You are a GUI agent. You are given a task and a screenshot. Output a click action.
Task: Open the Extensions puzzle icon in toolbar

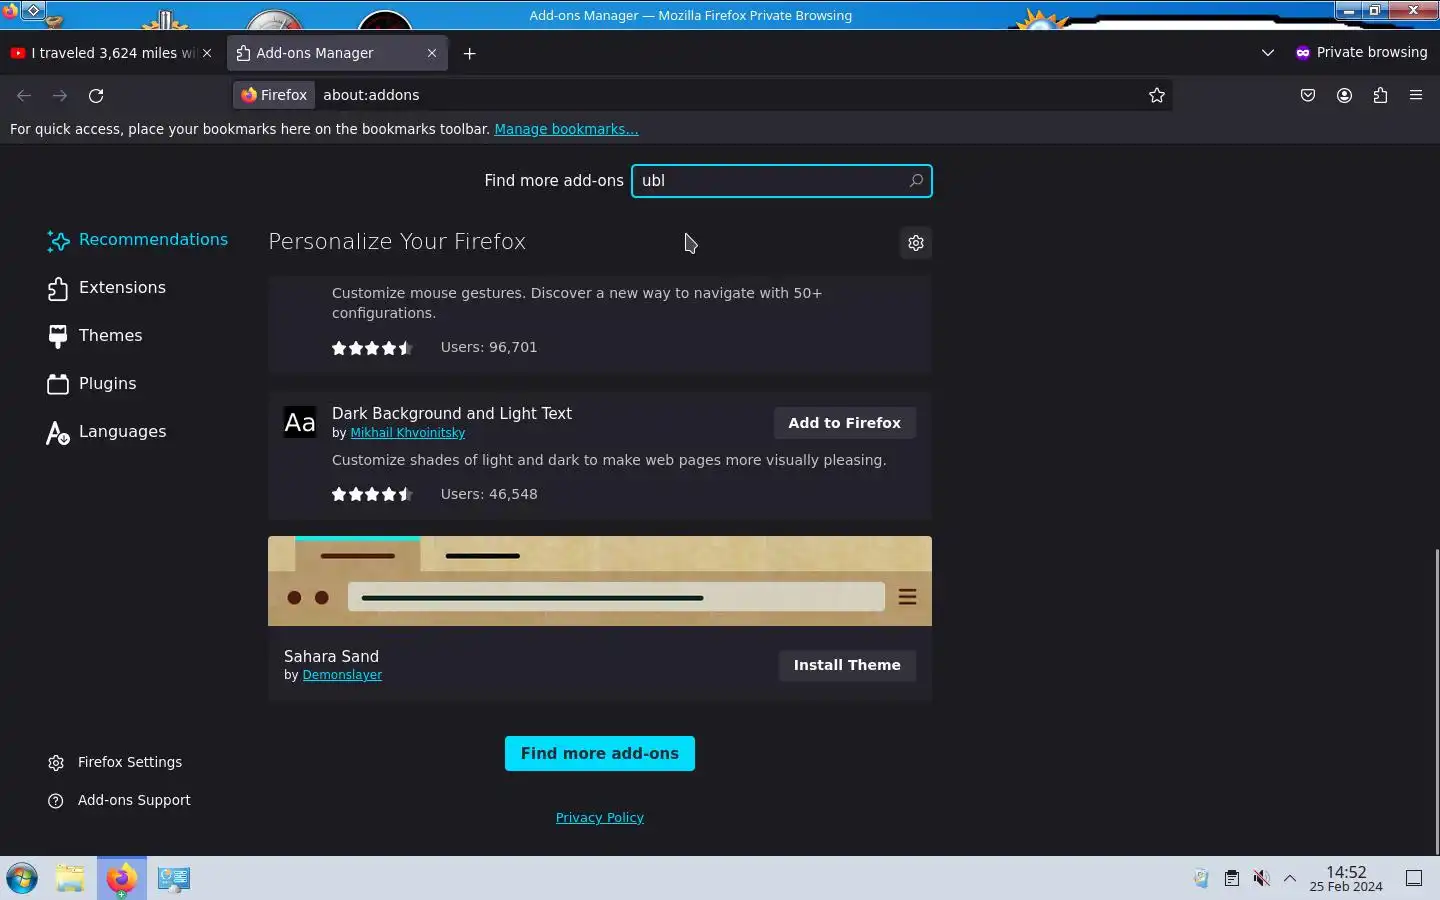point(1380,95)
